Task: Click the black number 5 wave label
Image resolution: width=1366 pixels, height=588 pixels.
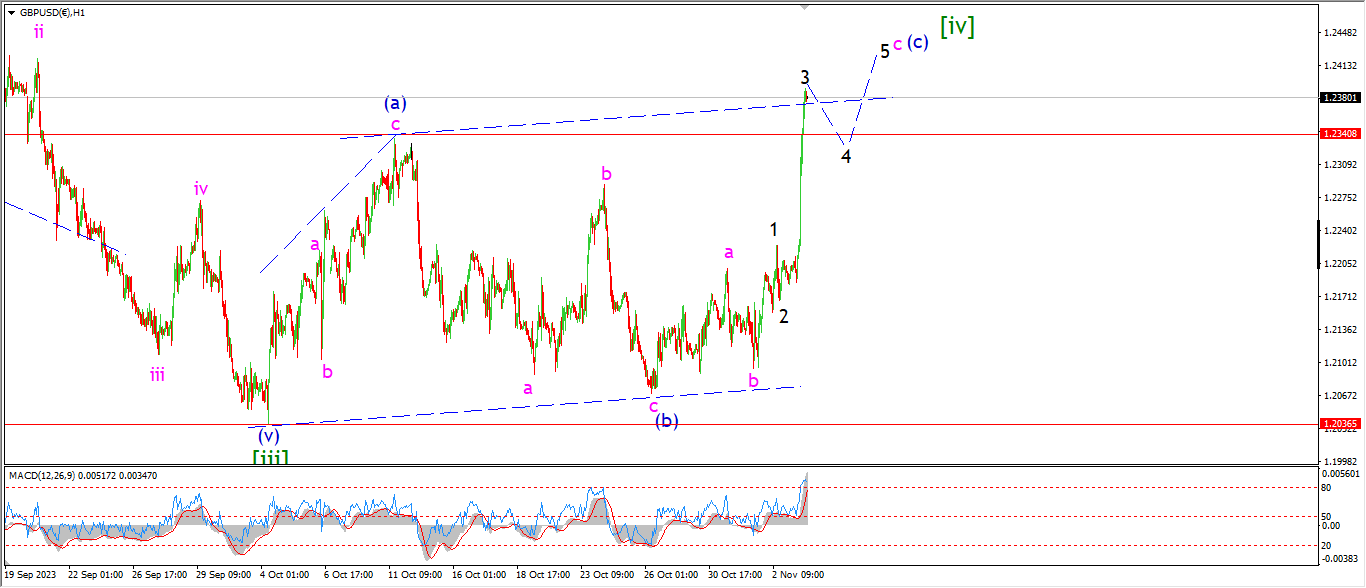Action: [x=884, y=50]
